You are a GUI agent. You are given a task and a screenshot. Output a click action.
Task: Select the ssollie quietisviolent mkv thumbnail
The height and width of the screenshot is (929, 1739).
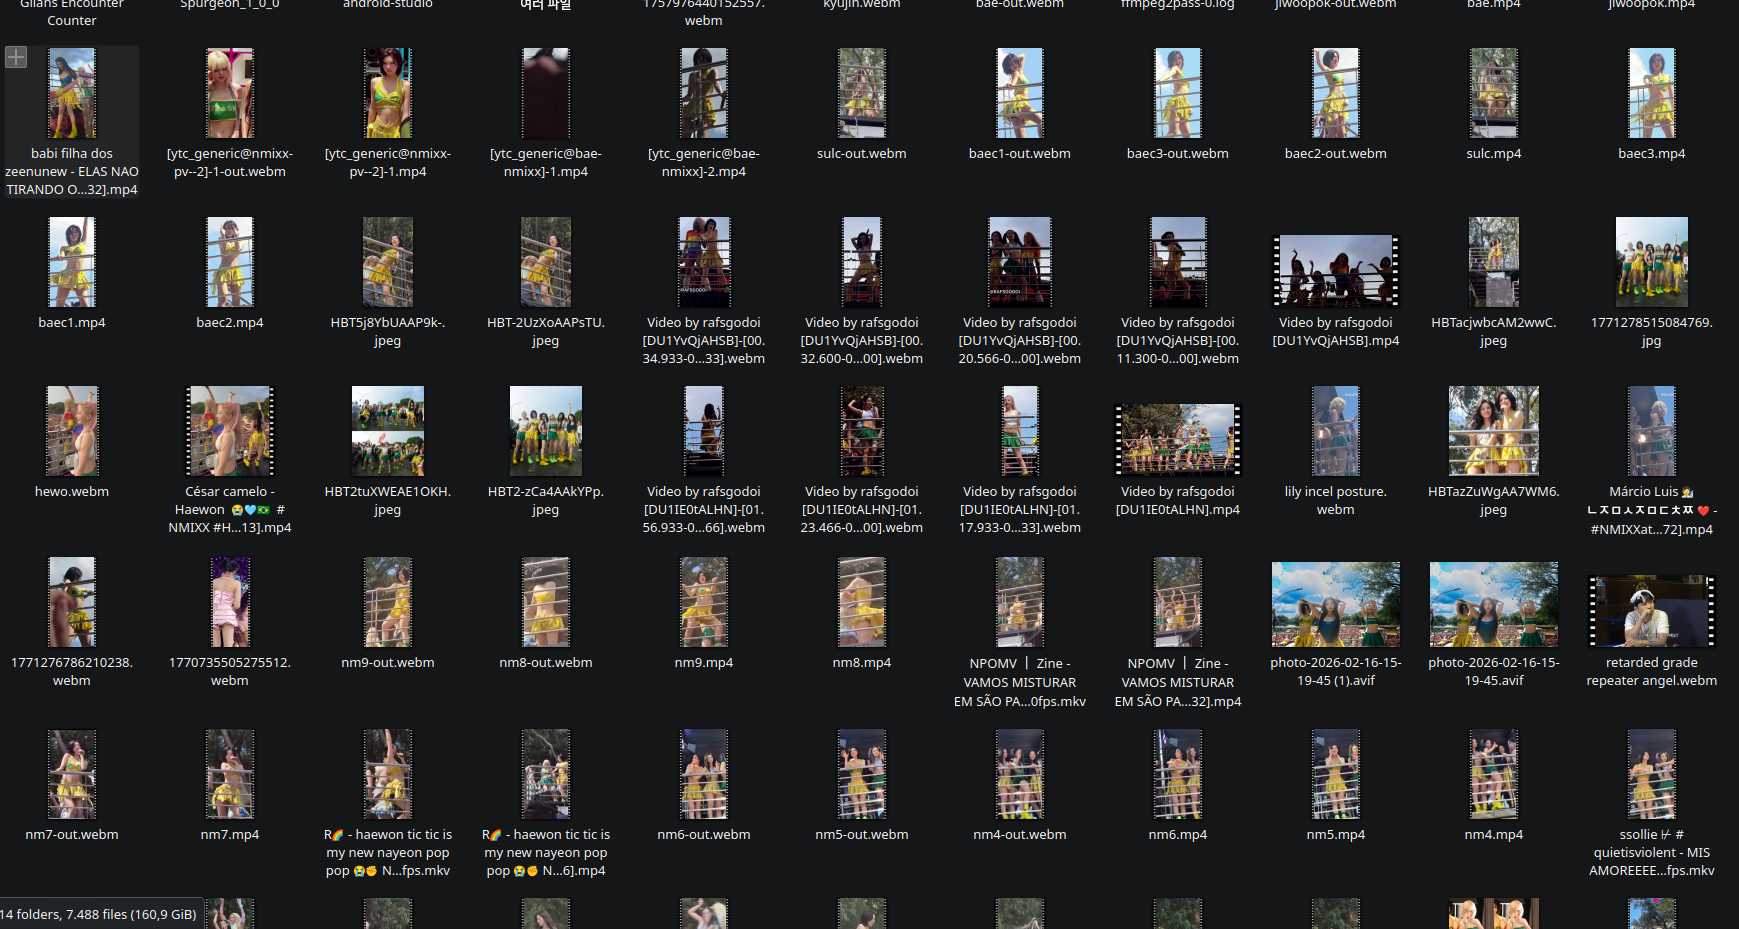pyautogui.click(x=1652, y=774)
